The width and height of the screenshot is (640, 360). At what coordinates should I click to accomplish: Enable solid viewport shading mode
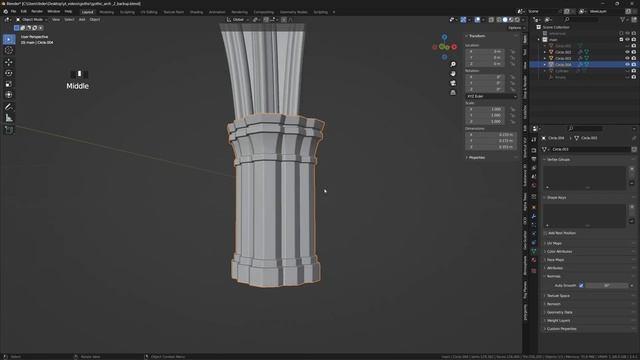click(x=505, y=20)
